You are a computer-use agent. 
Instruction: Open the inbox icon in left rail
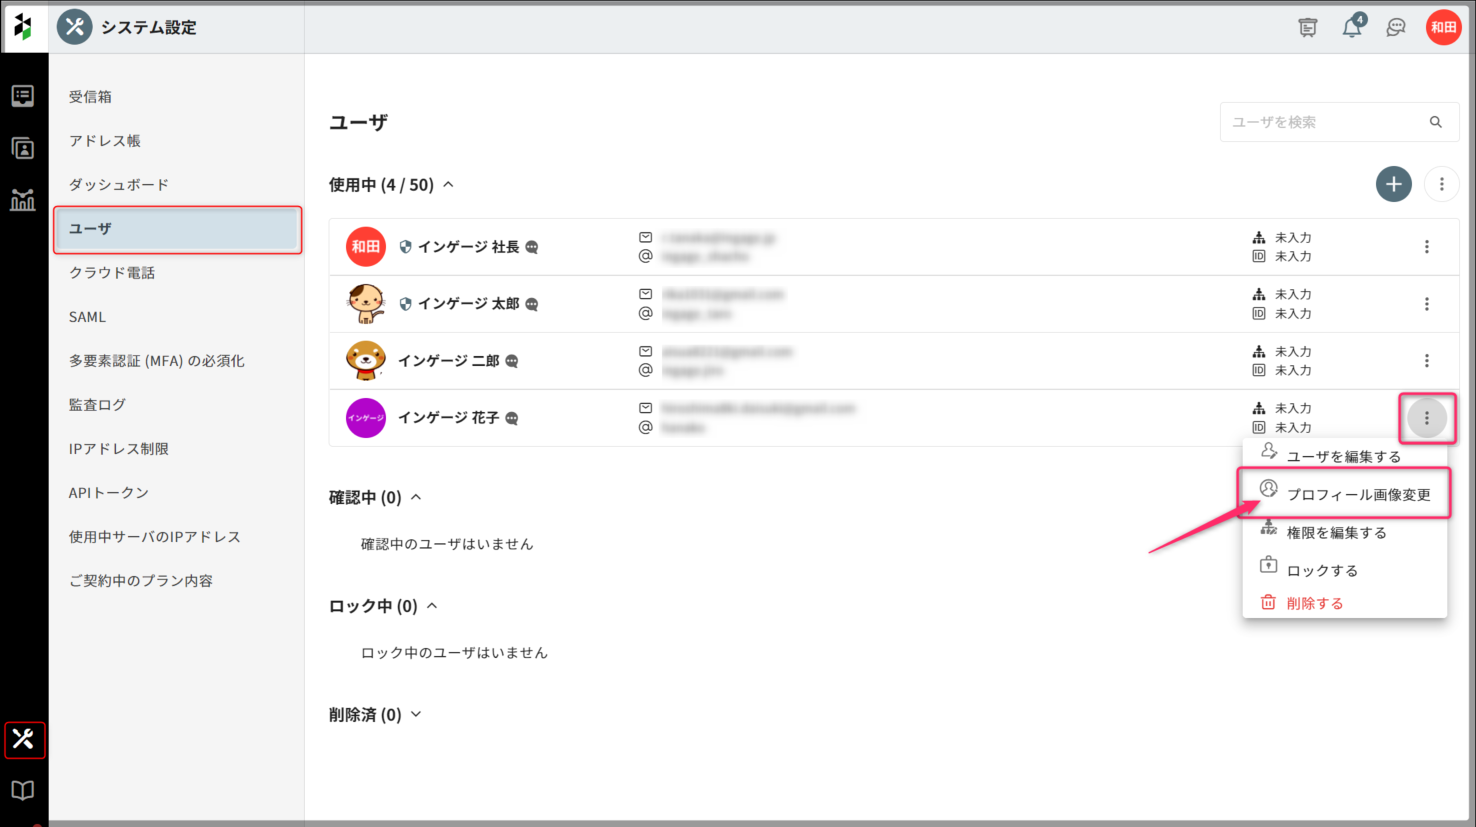tap(22, 96)
